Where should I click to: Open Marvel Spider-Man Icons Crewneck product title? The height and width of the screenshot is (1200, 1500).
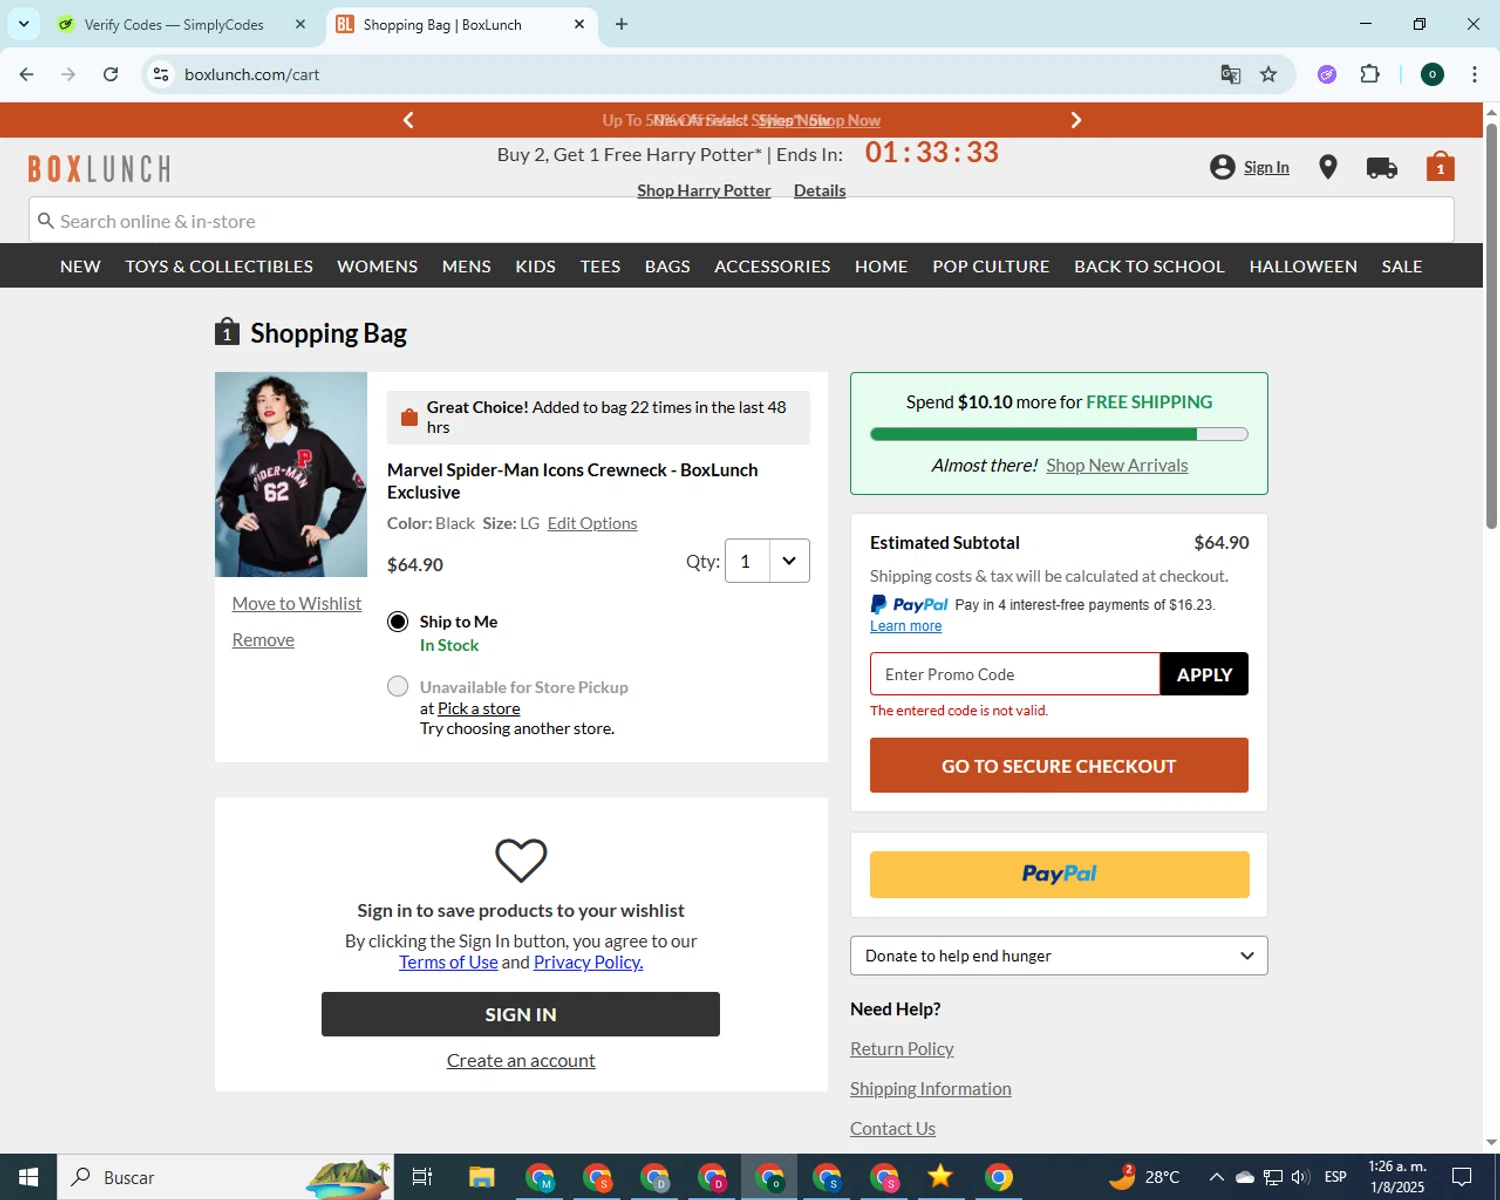572,481
